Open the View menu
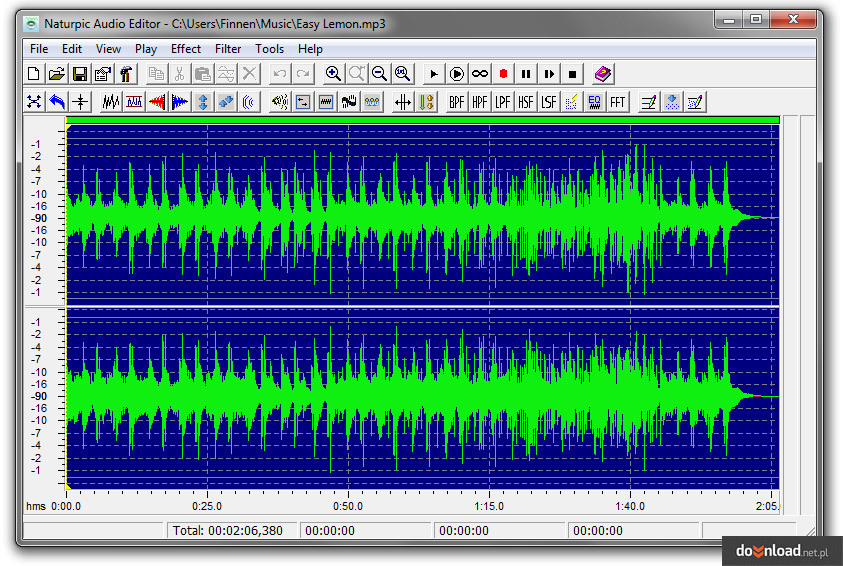Viewport: 843px width, 566px height. [108, 49]
